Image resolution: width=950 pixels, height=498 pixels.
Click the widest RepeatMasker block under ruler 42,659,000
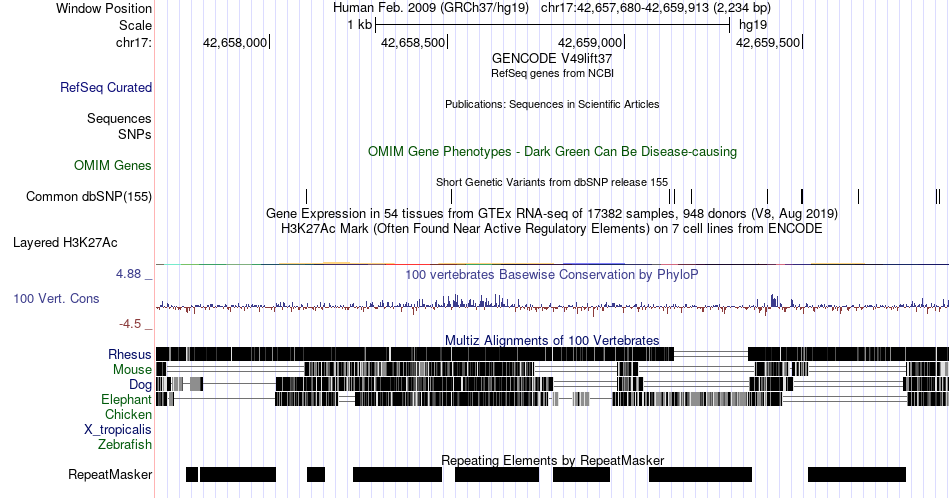click(x=700, y=474)
